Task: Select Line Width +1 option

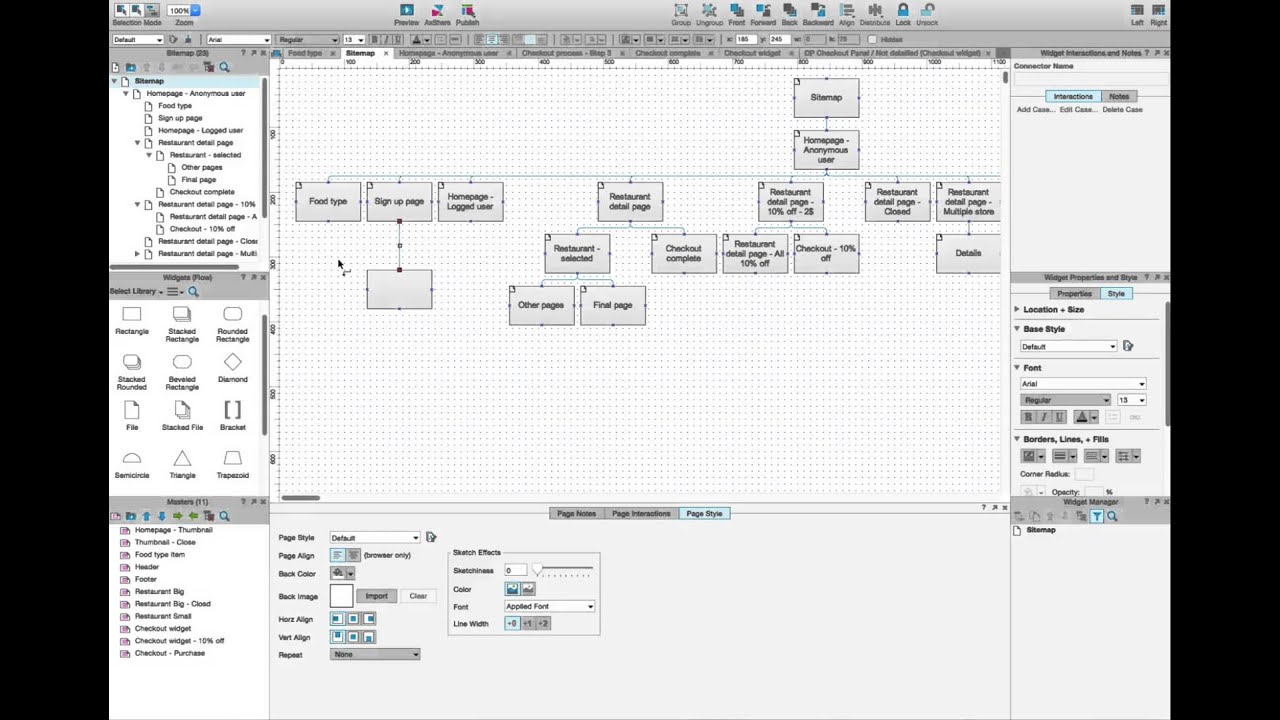Action: click(527, 623)
